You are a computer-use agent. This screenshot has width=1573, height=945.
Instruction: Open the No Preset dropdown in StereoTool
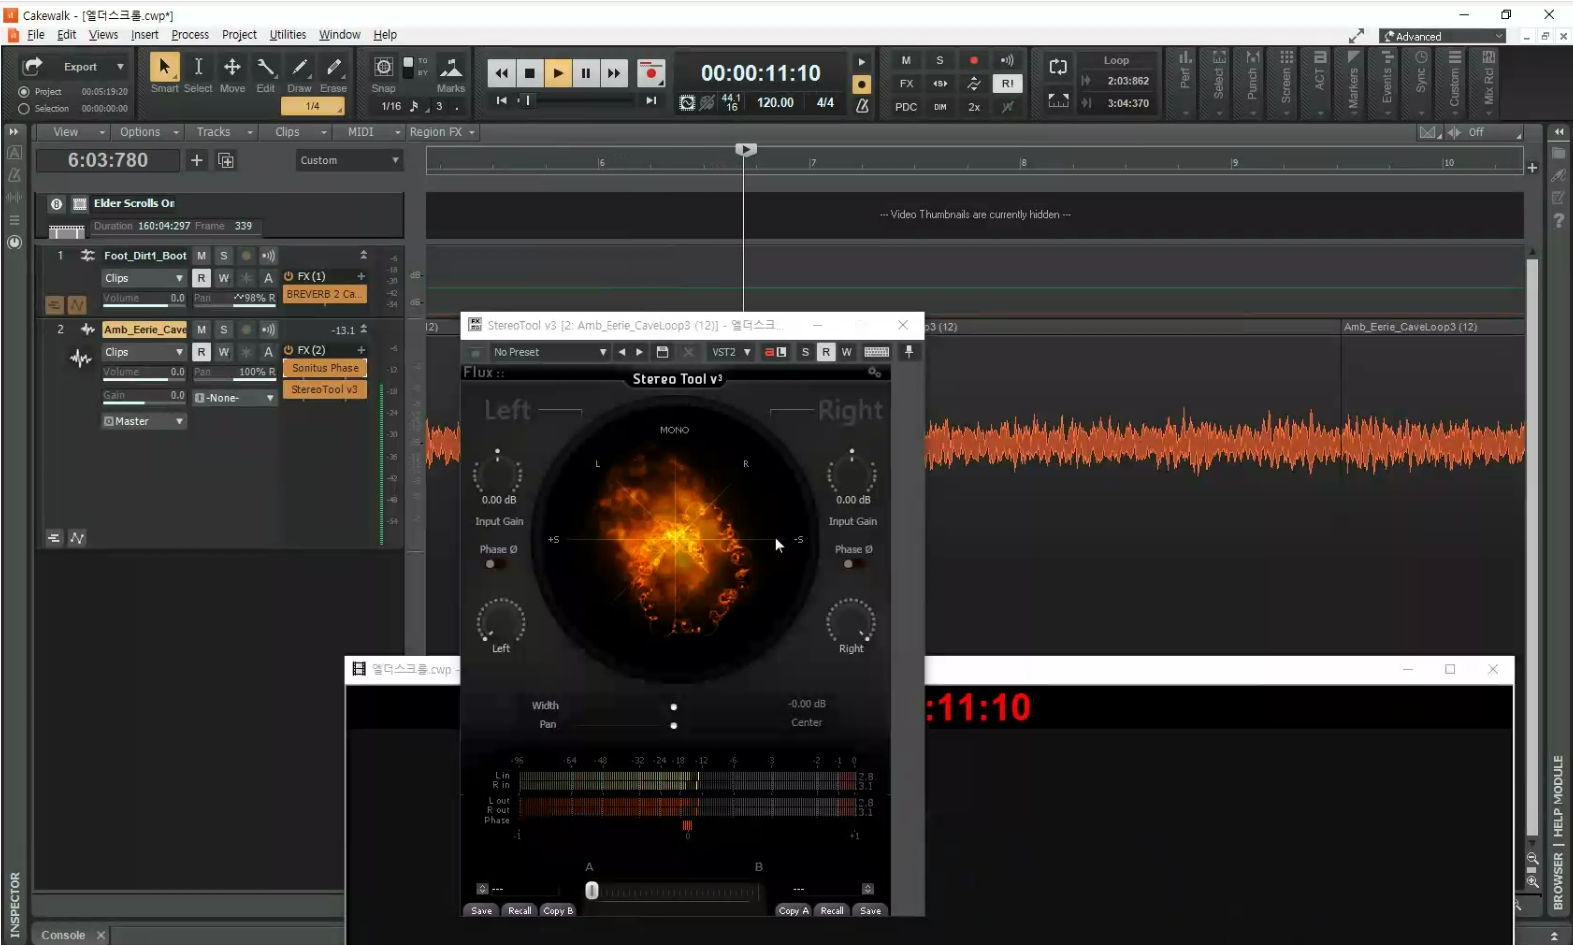[549, 352]
